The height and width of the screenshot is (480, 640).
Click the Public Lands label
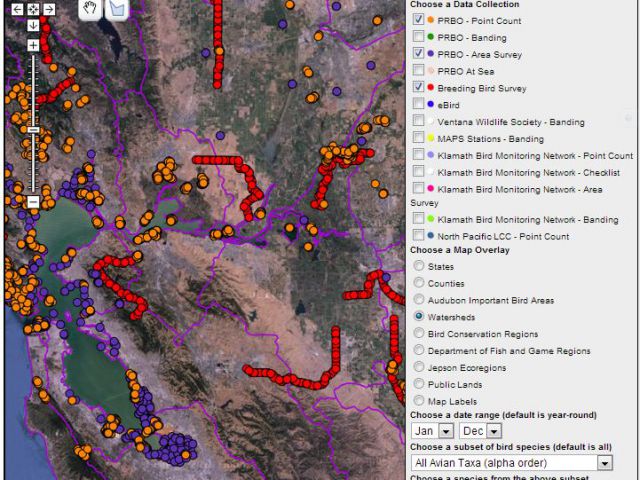coord(455,384)
